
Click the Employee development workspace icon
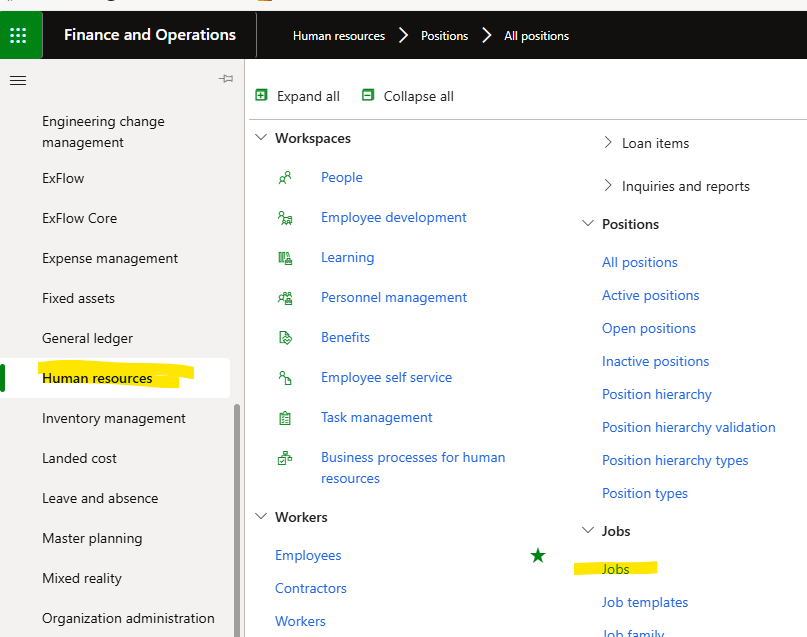[285, 218]
